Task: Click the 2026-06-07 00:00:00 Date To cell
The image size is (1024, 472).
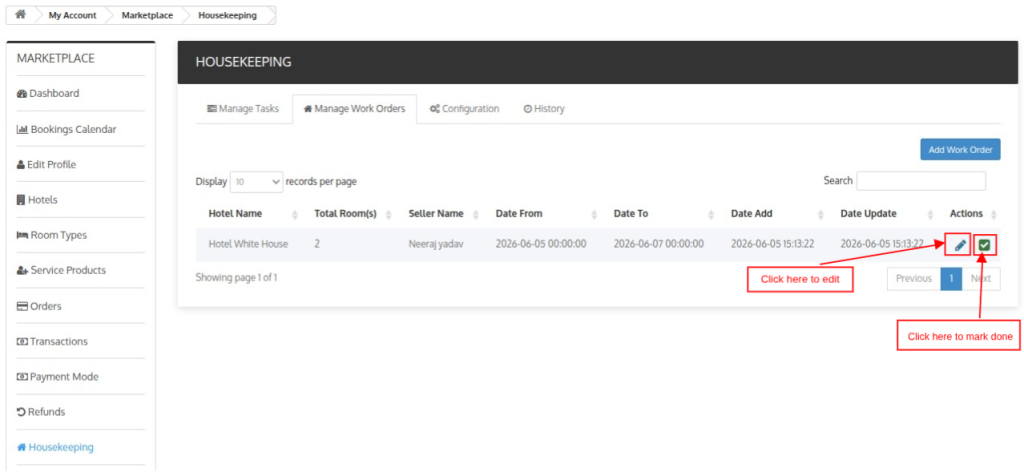Action: point(658,244)
